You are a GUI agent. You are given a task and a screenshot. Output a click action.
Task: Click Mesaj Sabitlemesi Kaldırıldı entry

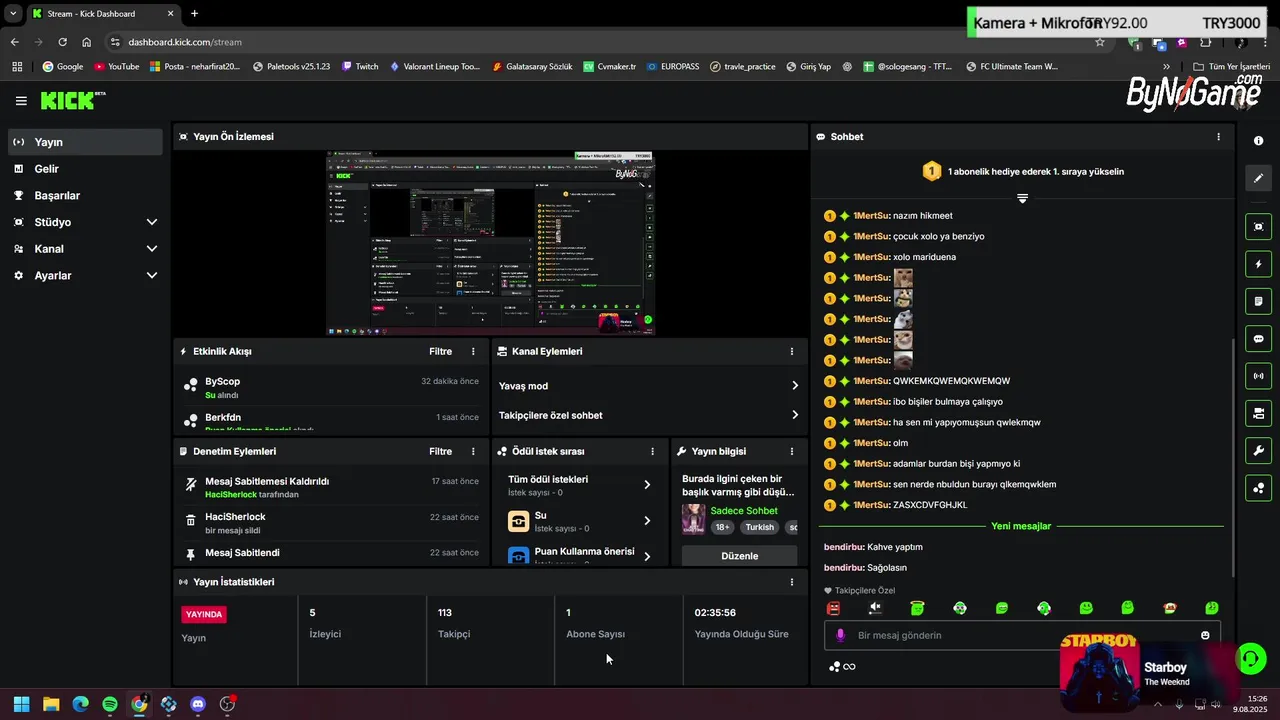point(331,487)
